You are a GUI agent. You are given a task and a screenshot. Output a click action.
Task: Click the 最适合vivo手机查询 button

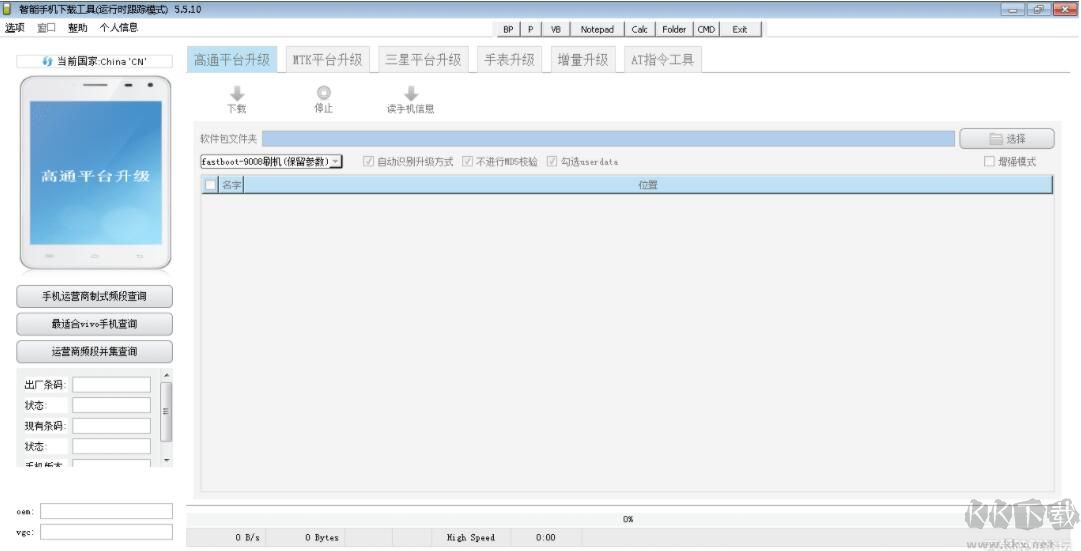point(94,324)
